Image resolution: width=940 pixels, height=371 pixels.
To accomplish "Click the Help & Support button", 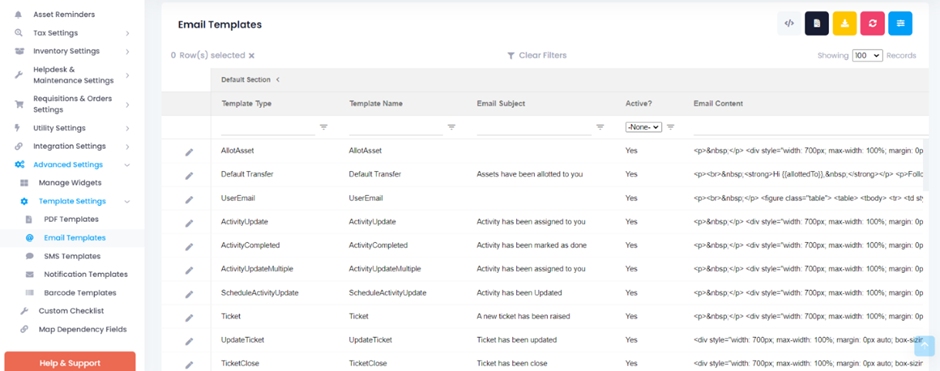I will point(70,361).
